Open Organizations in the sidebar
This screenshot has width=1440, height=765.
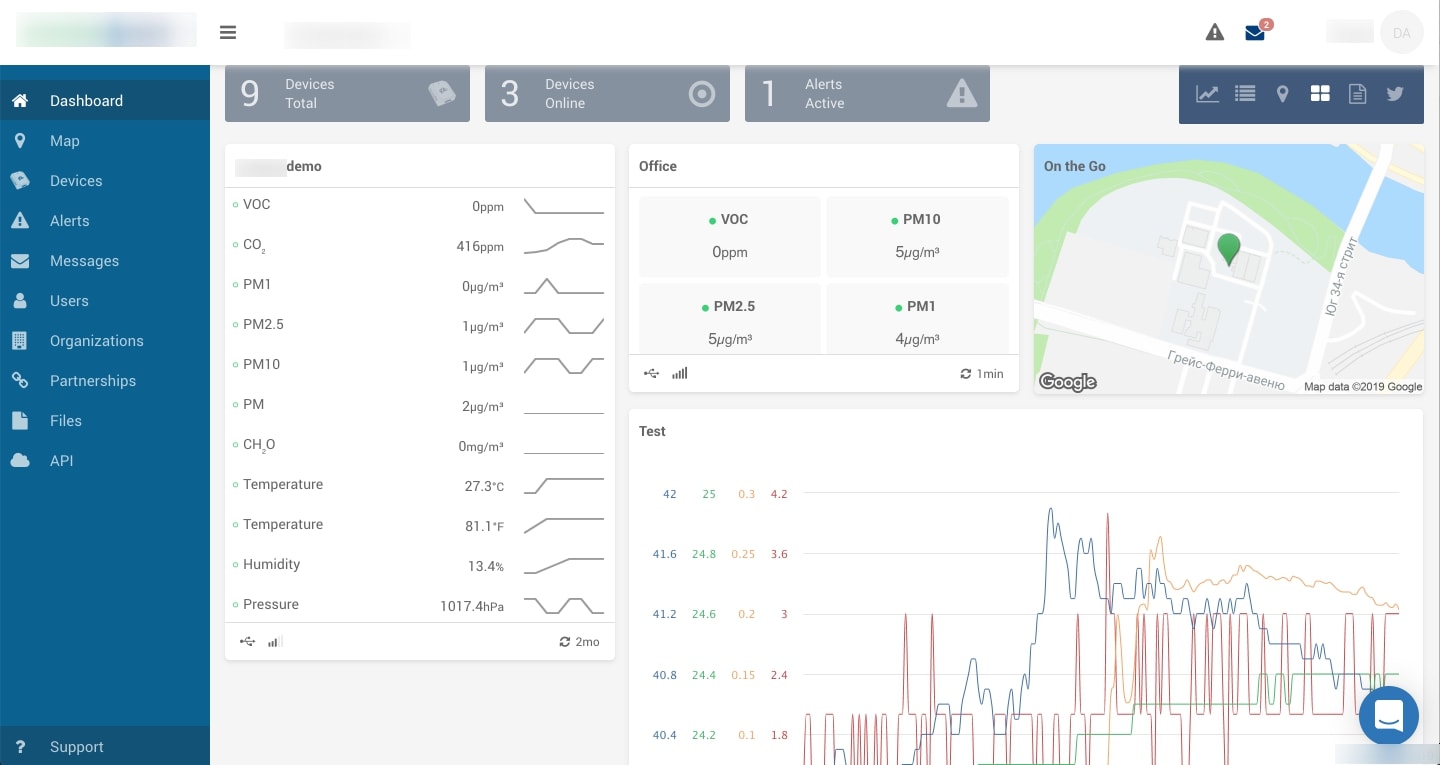(x=105, y=341)
